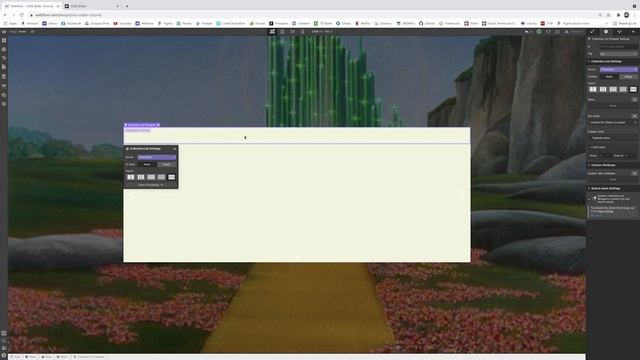Switch to mobile landscape breakpoint
The width and height of the screenshot is (640, 360).
293,31
